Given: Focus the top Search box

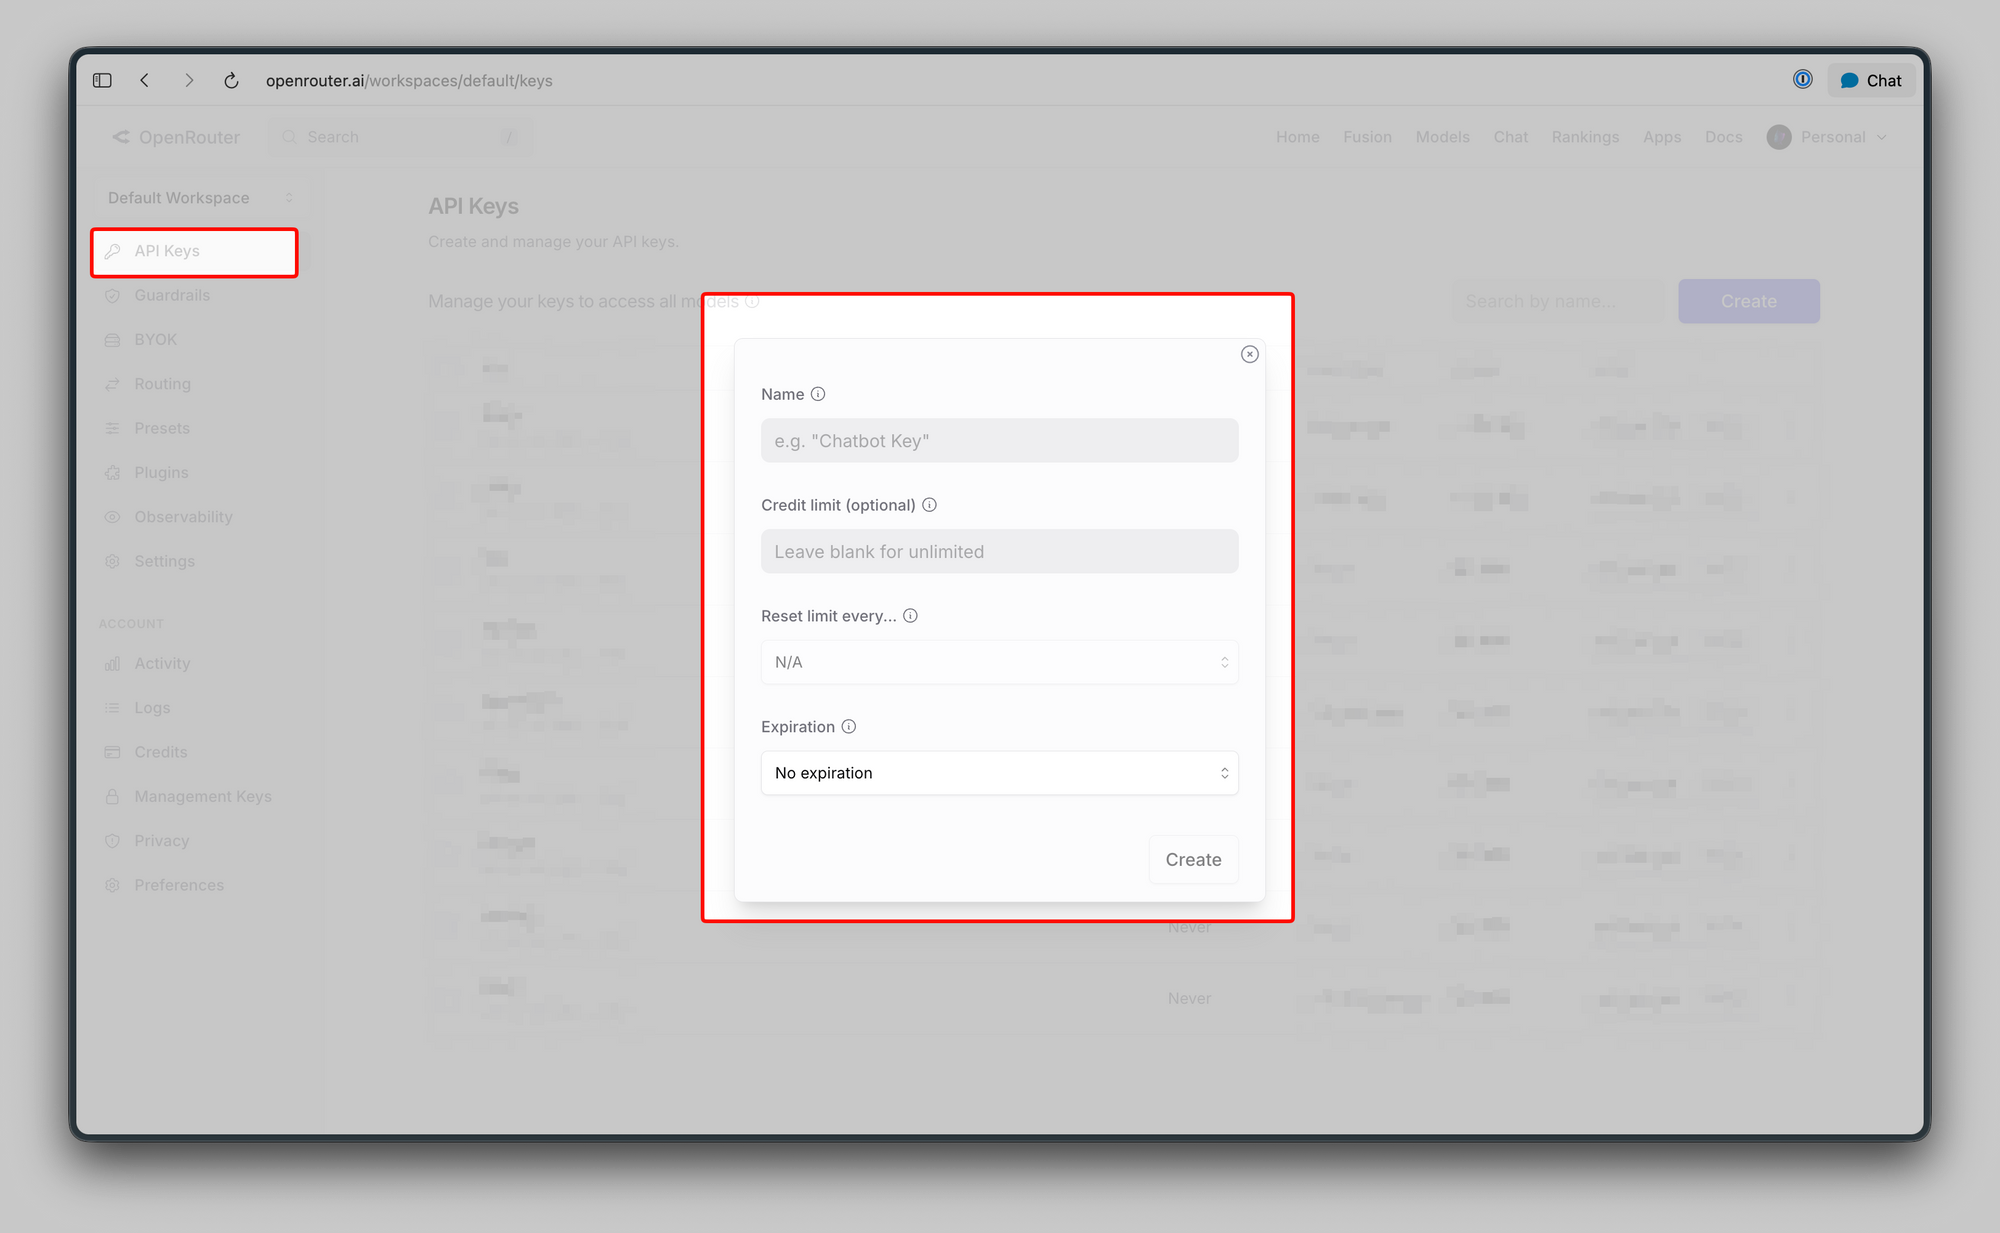Looking at the screenshot, I should point(400,137).
